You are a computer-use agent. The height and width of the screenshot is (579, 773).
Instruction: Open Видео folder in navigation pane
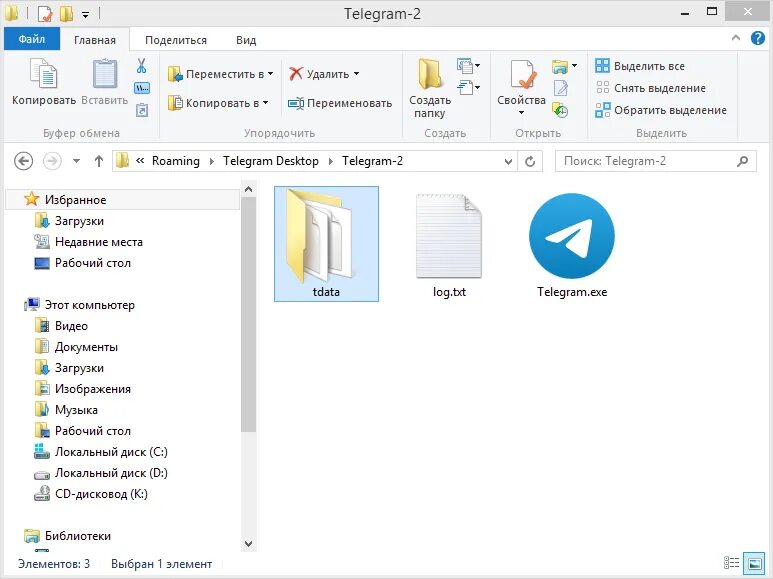tap(71, 326)
